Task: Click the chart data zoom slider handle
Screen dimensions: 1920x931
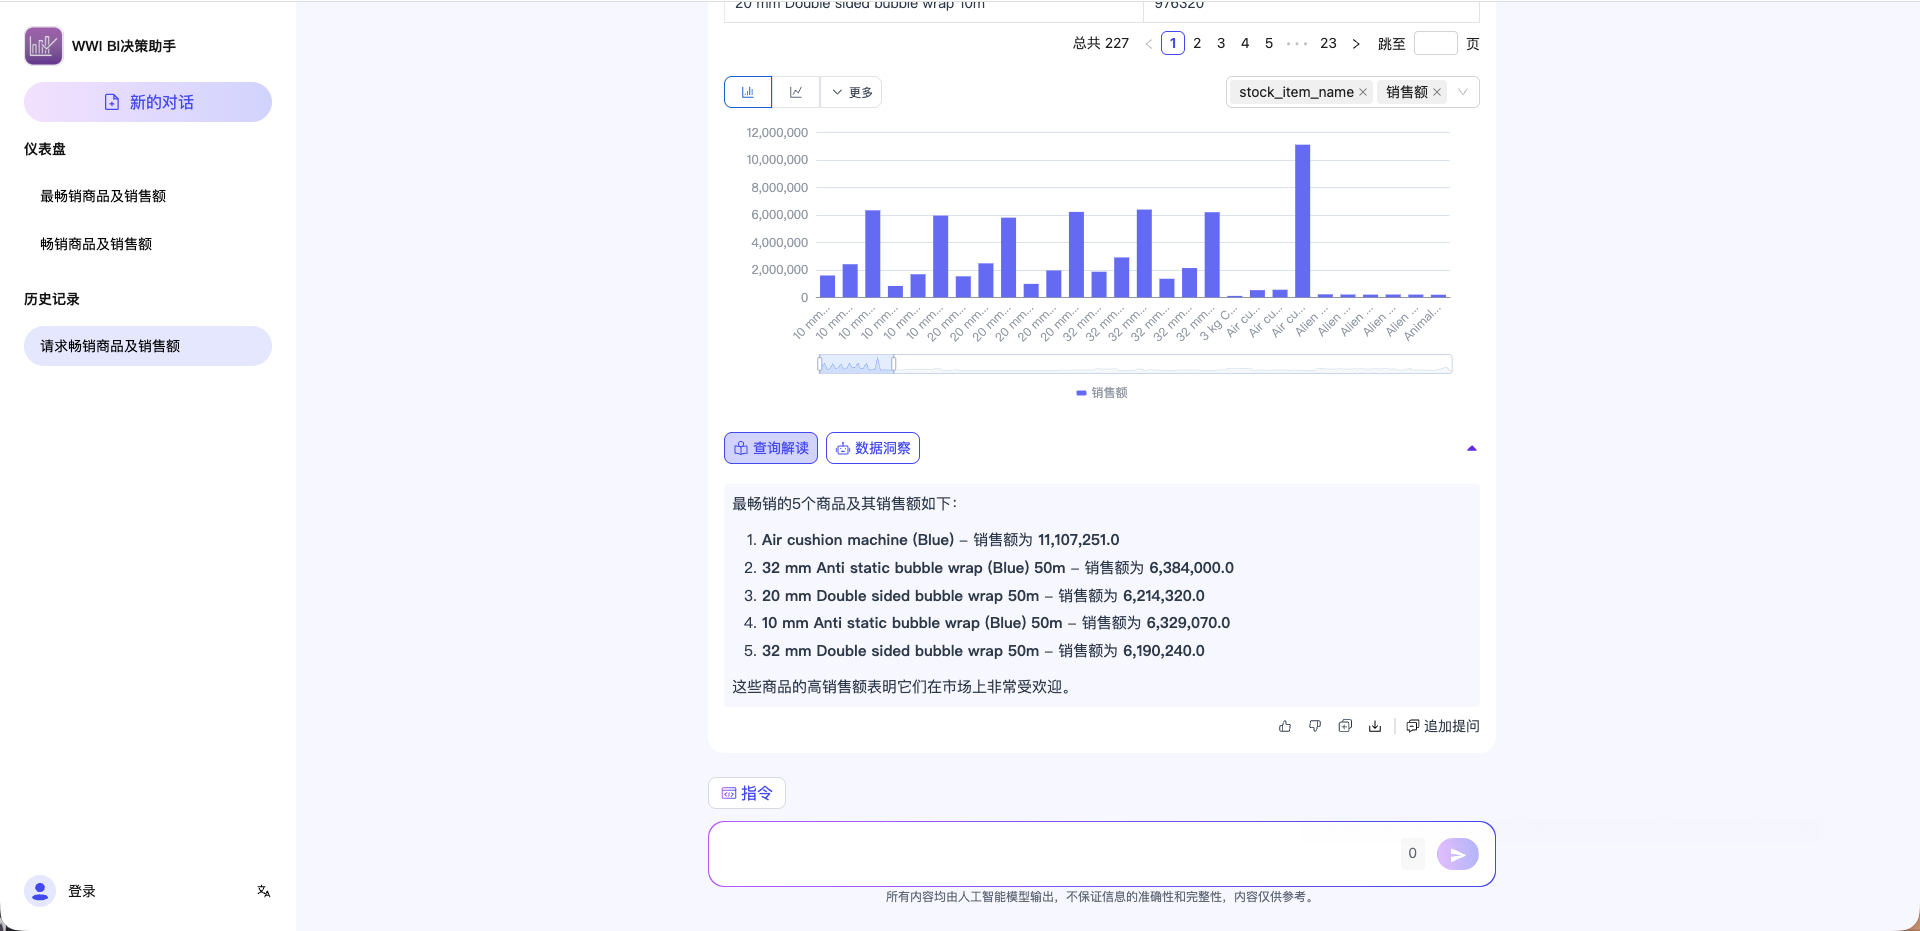Action: click(894, 364)
